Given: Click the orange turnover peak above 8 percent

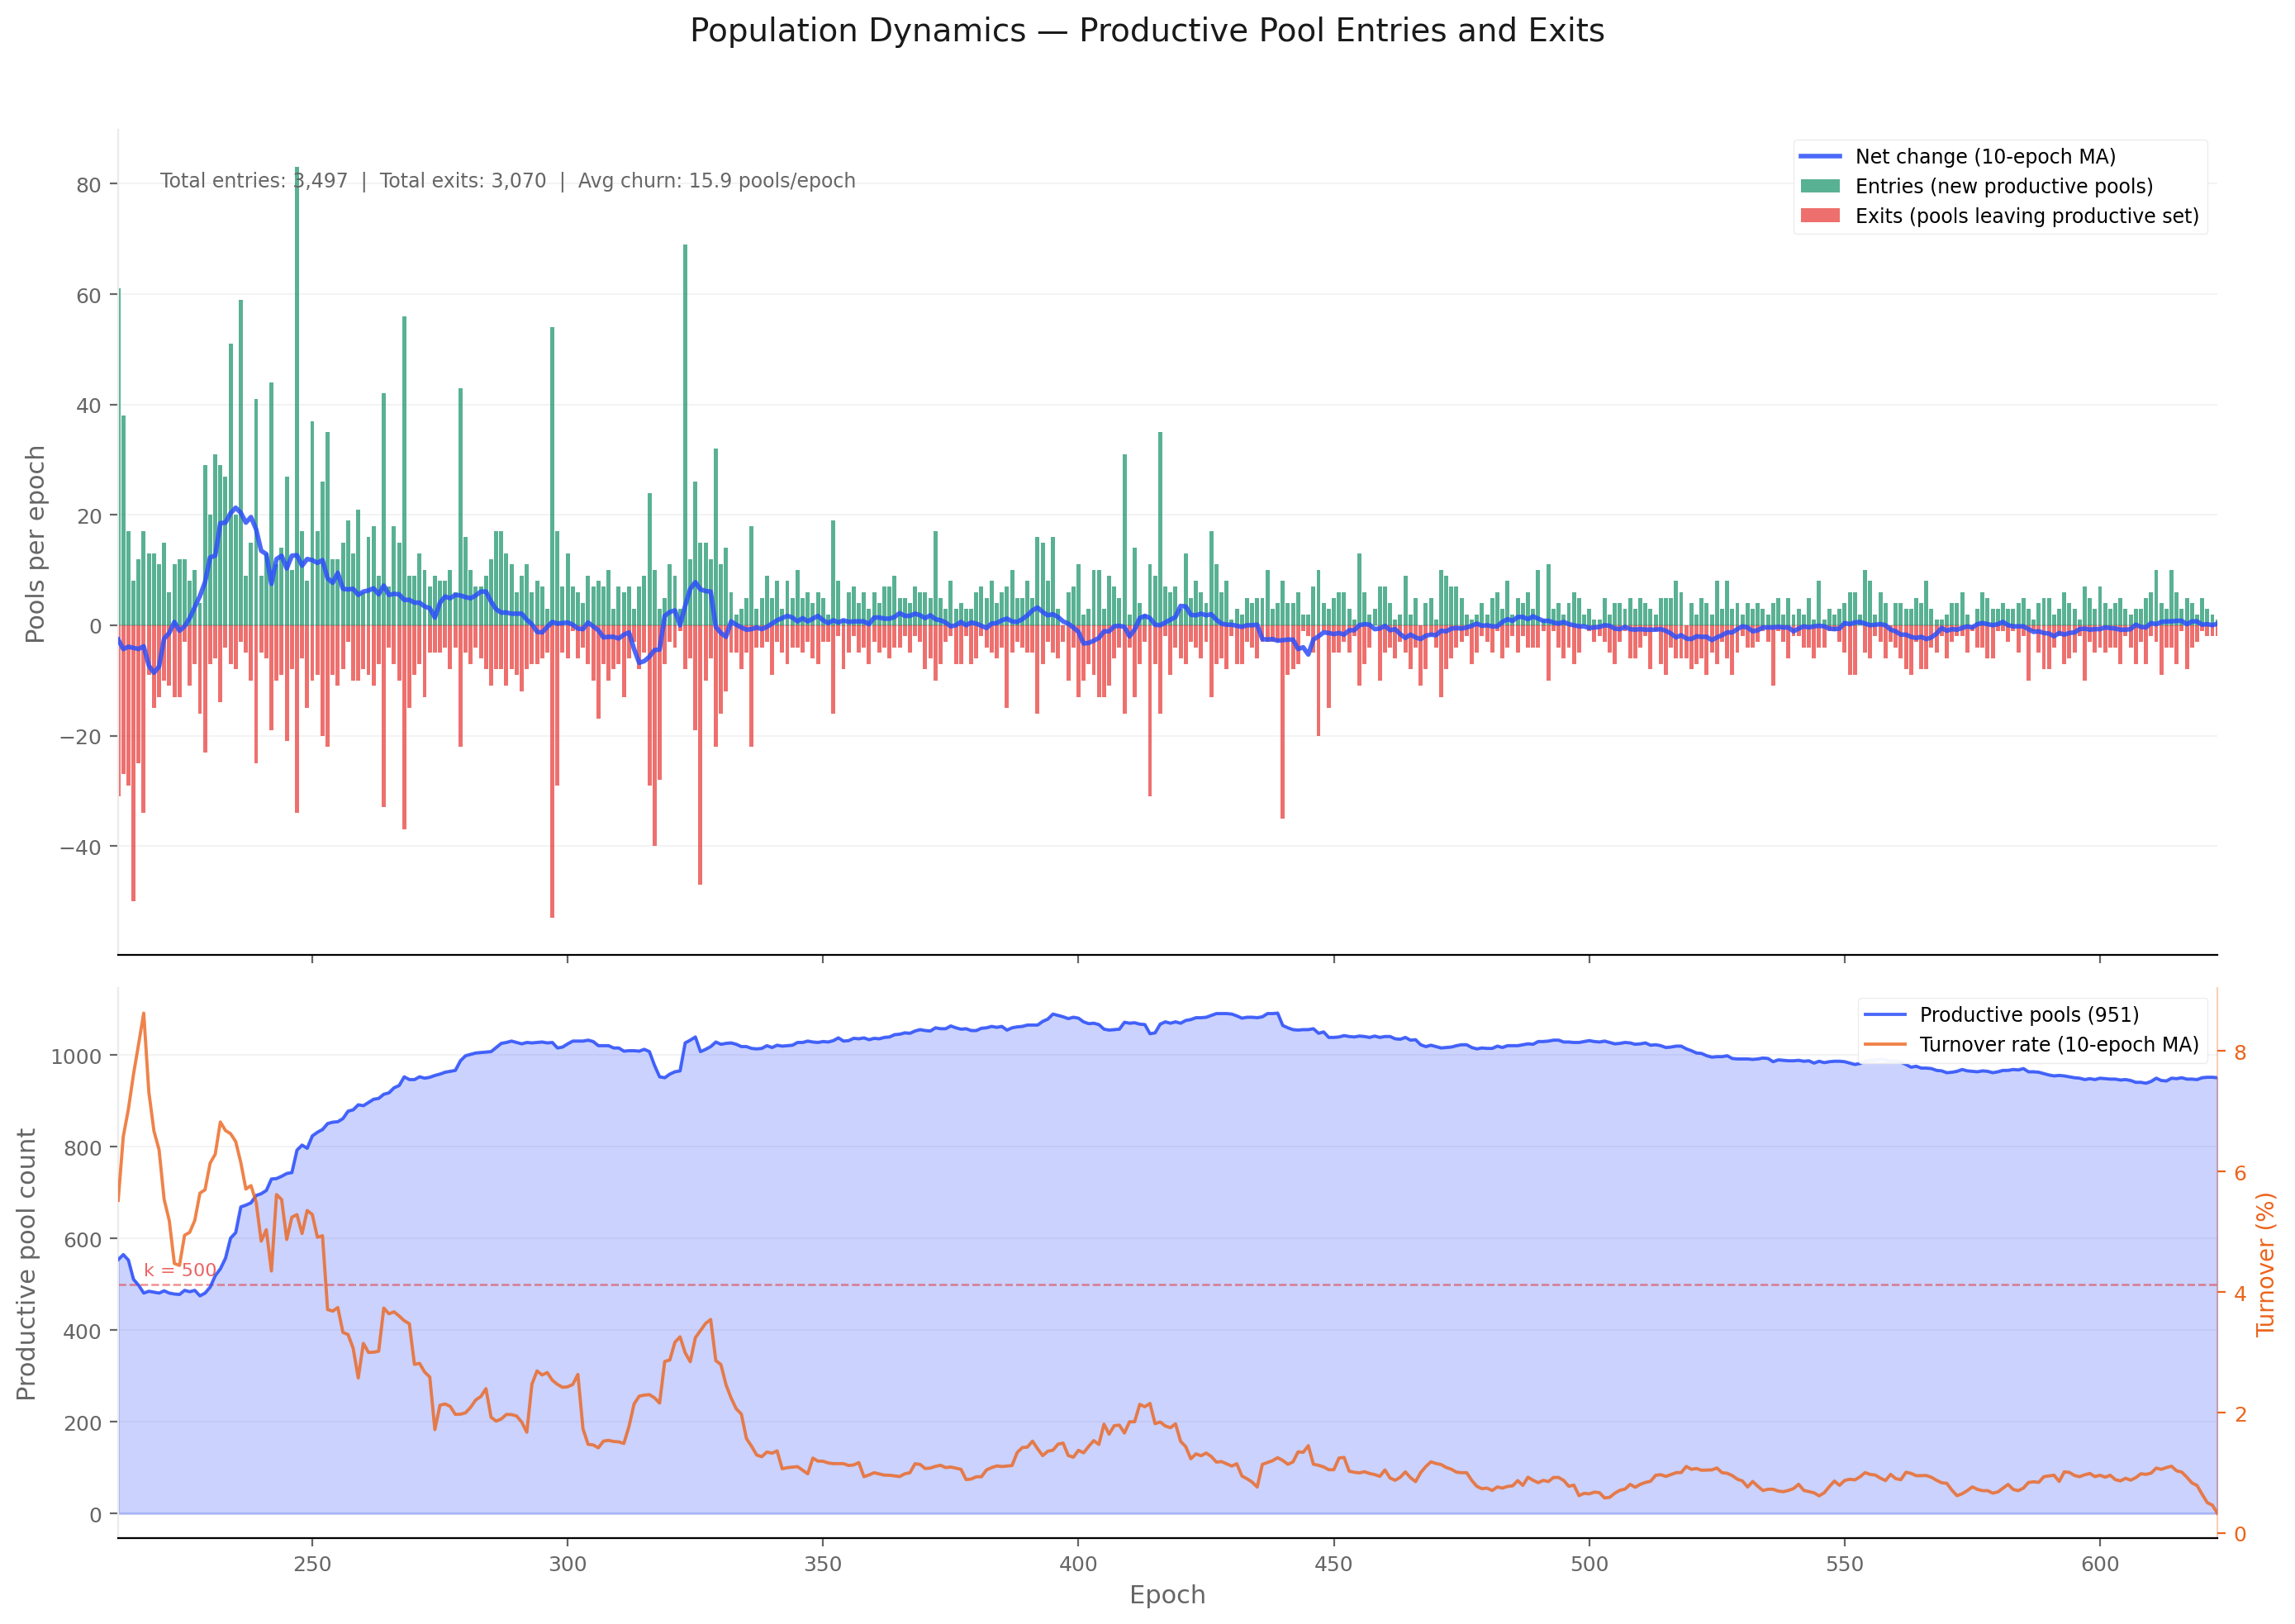Looking at the screenshot, I should click(143, 1014).
